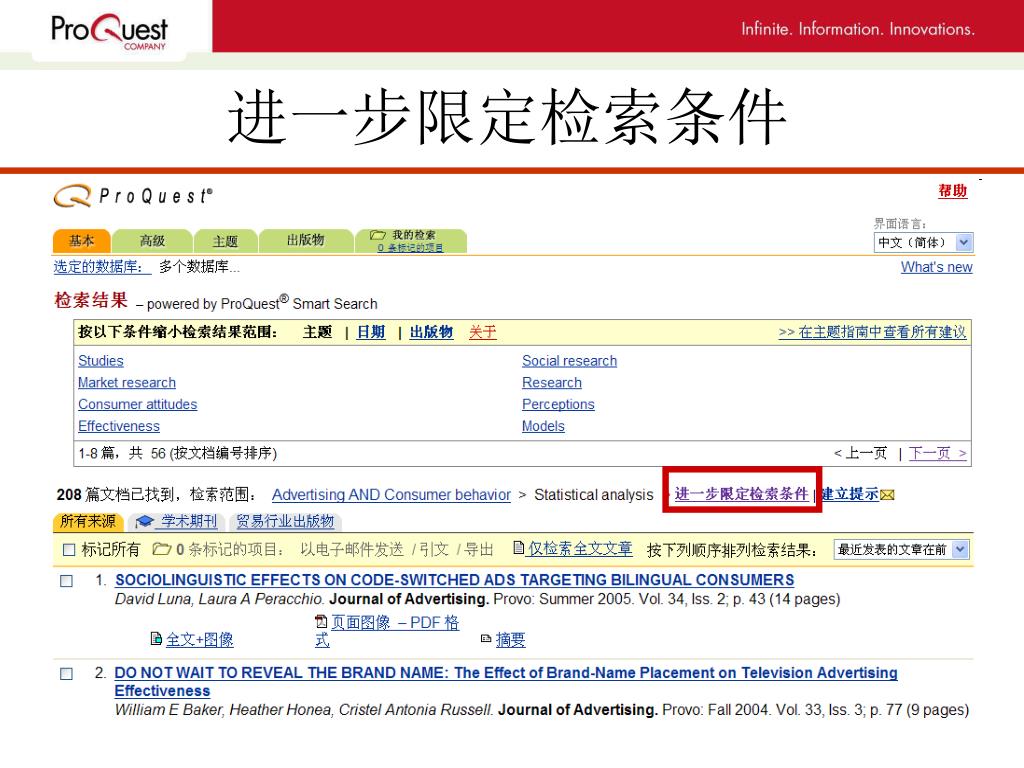Select the 所有来源 source tab
The width and height of the screenshot is (1024, 768).
88,521
